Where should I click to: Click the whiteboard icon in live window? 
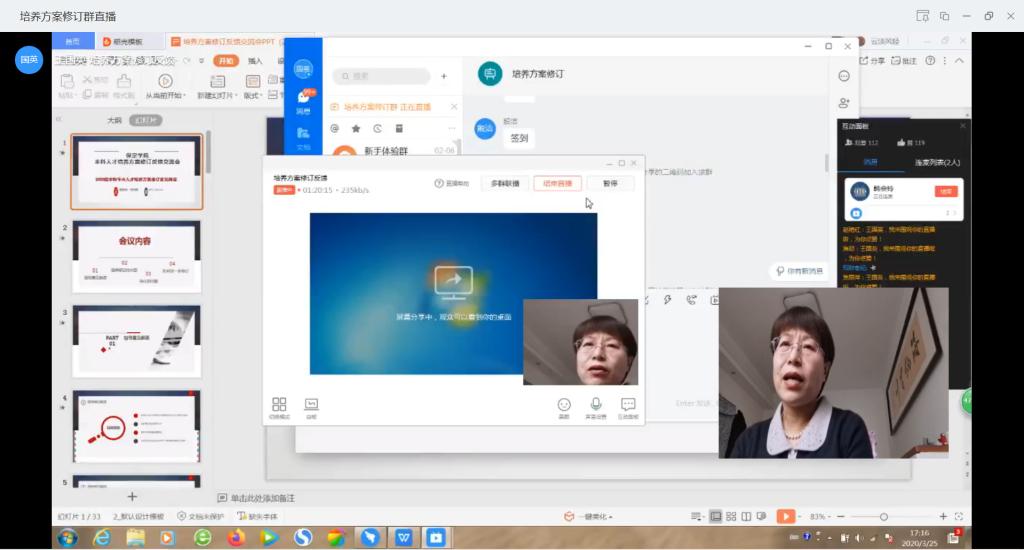(x=311, y=404)
